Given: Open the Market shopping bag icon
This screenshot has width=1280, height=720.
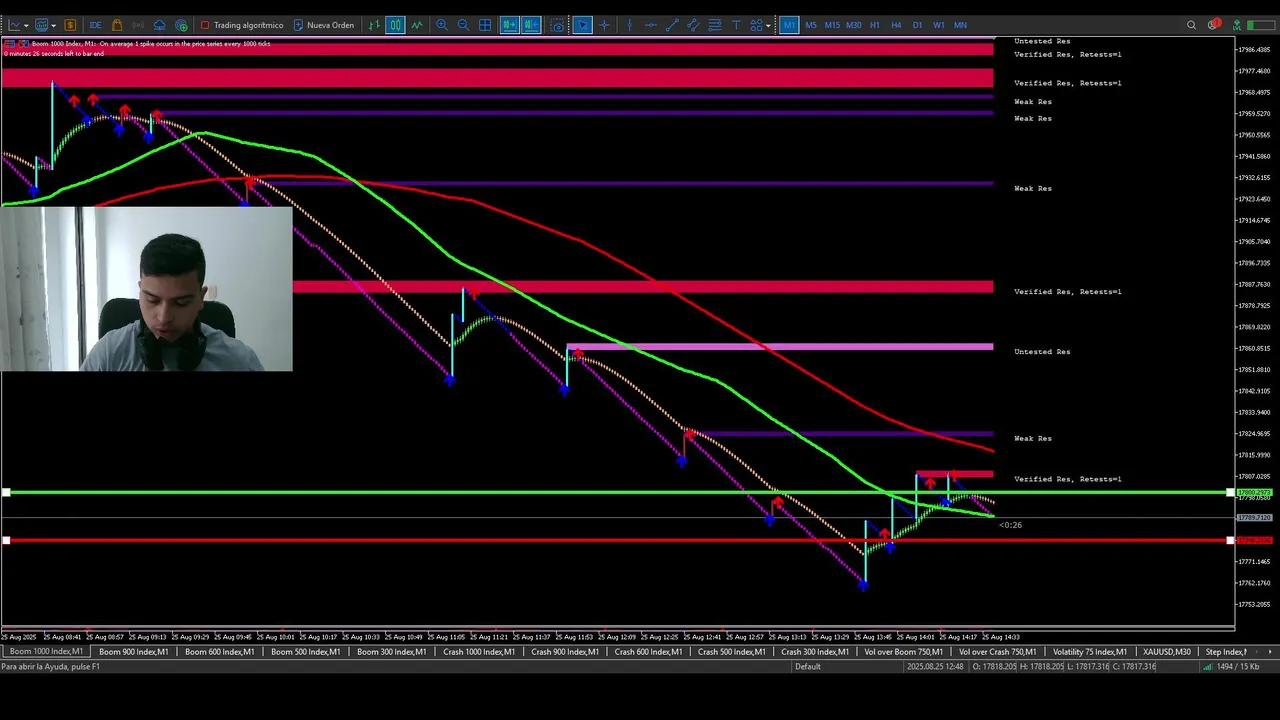Looking at the screenshot, I should (117, 25).
